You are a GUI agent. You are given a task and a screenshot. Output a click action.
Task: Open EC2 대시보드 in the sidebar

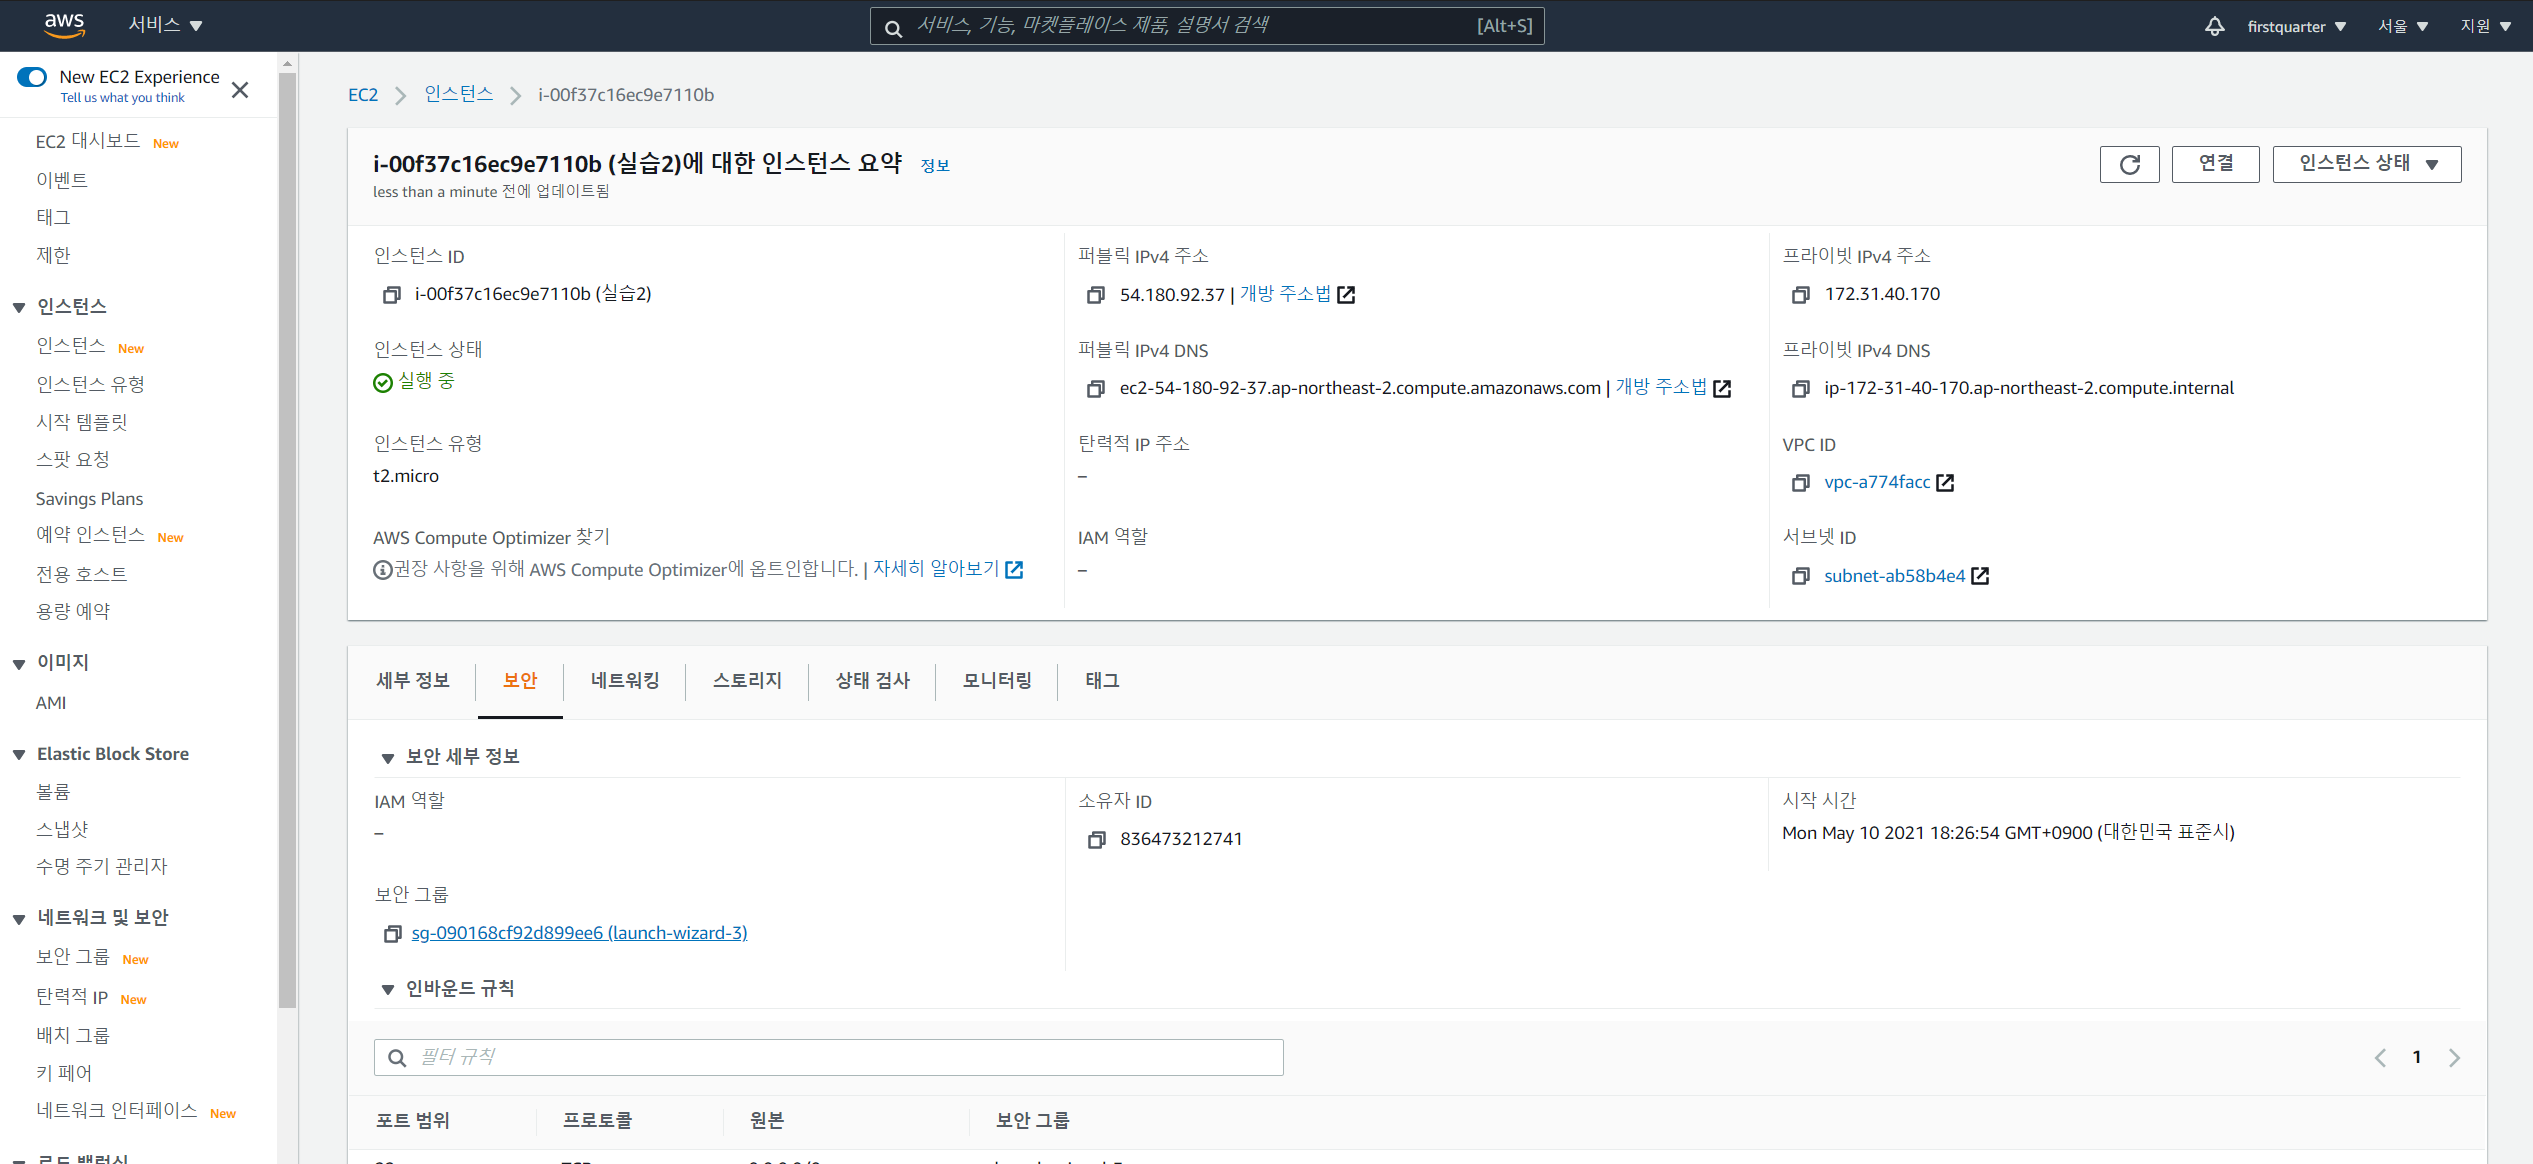click(88, 142)
